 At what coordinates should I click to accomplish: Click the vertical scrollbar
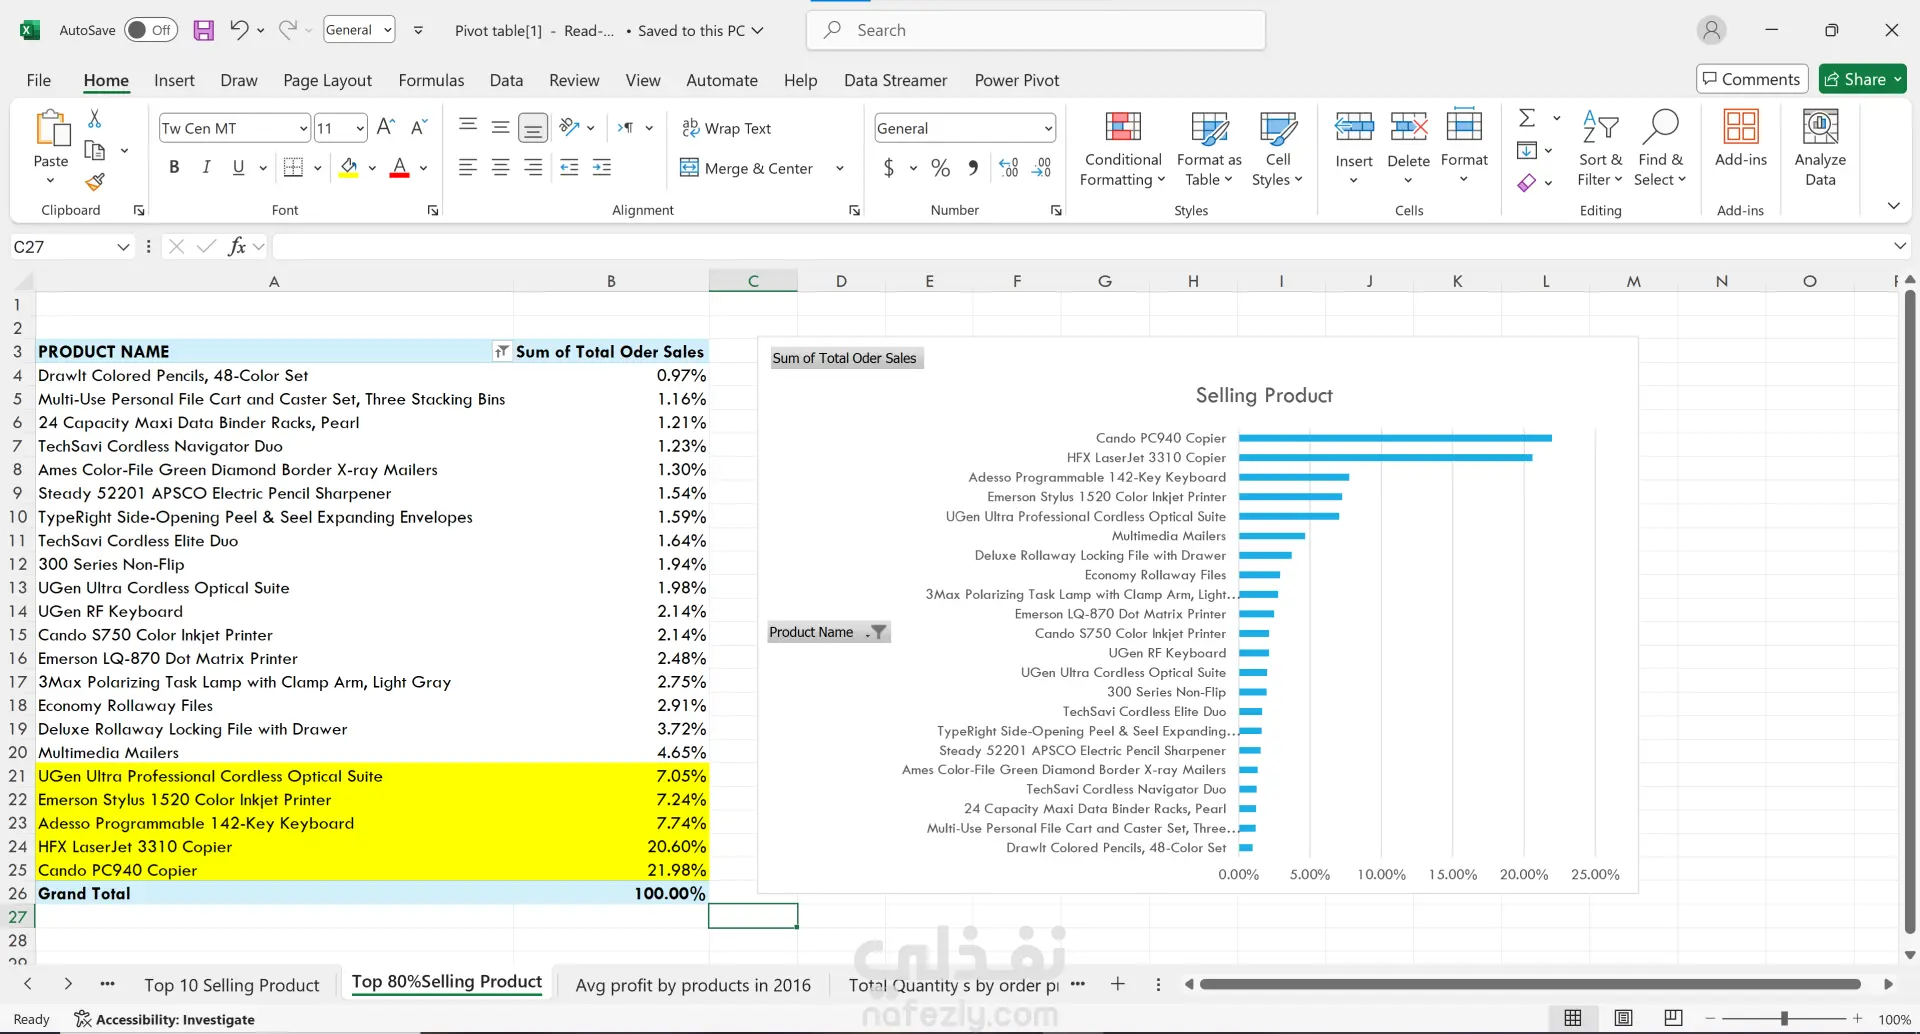point(1910,612)
